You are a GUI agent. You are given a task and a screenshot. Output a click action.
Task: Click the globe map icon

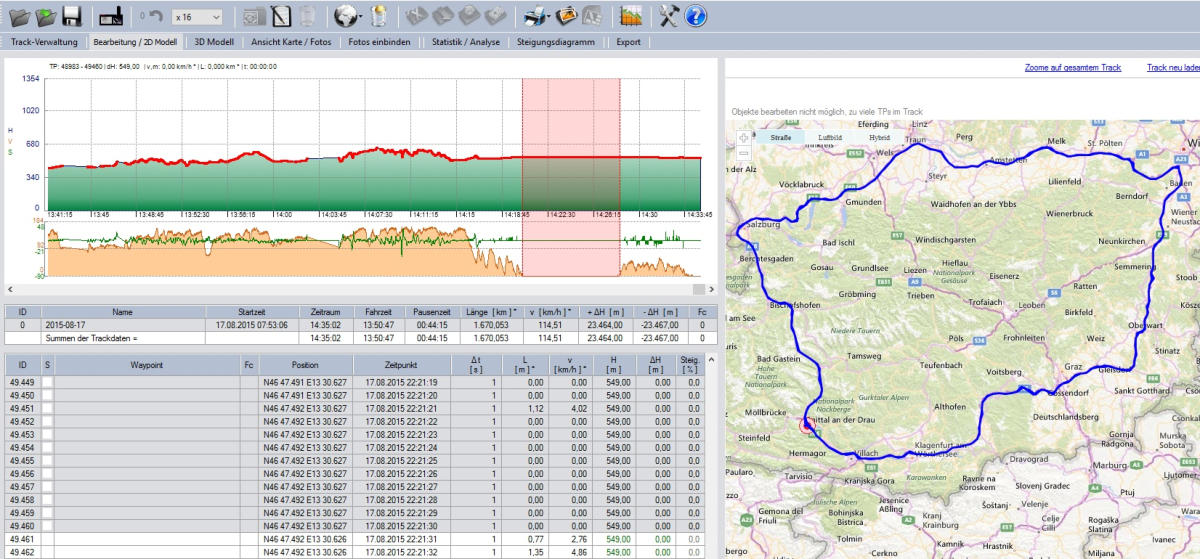coord(345,16)
